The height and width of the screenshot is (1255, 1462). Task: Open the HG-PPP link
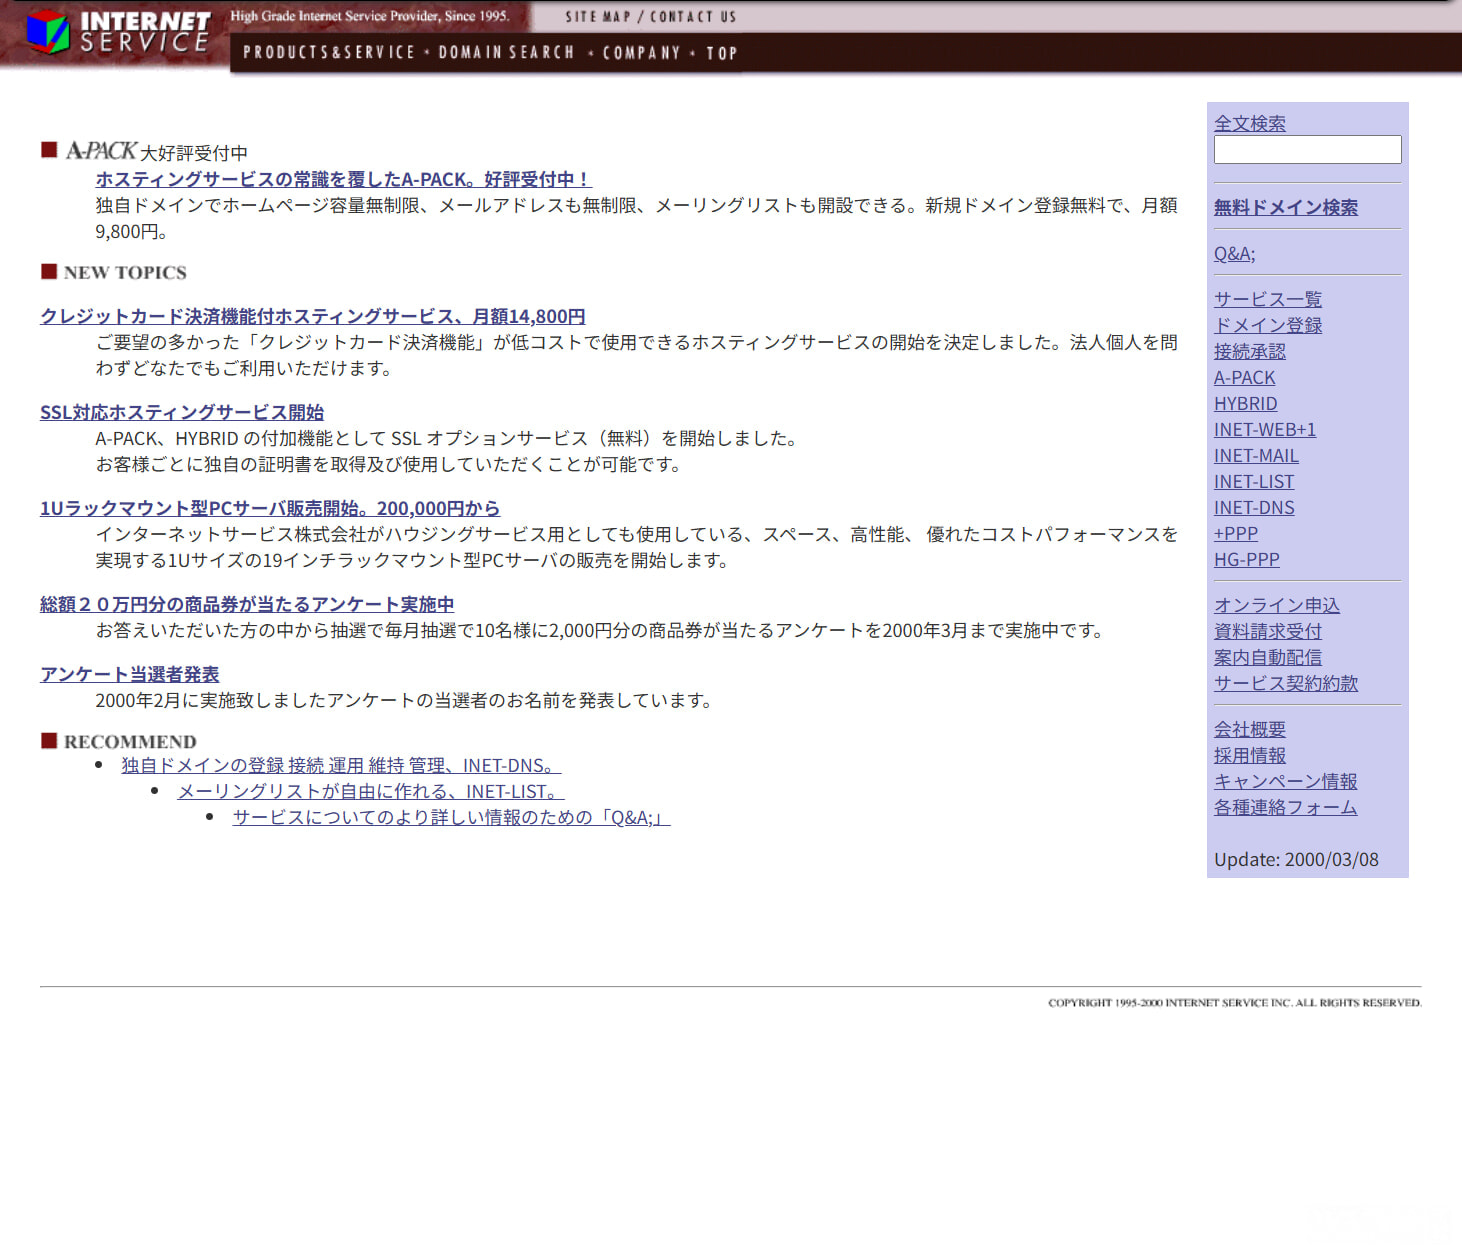pyautogui.click(x=1247, y=559)
